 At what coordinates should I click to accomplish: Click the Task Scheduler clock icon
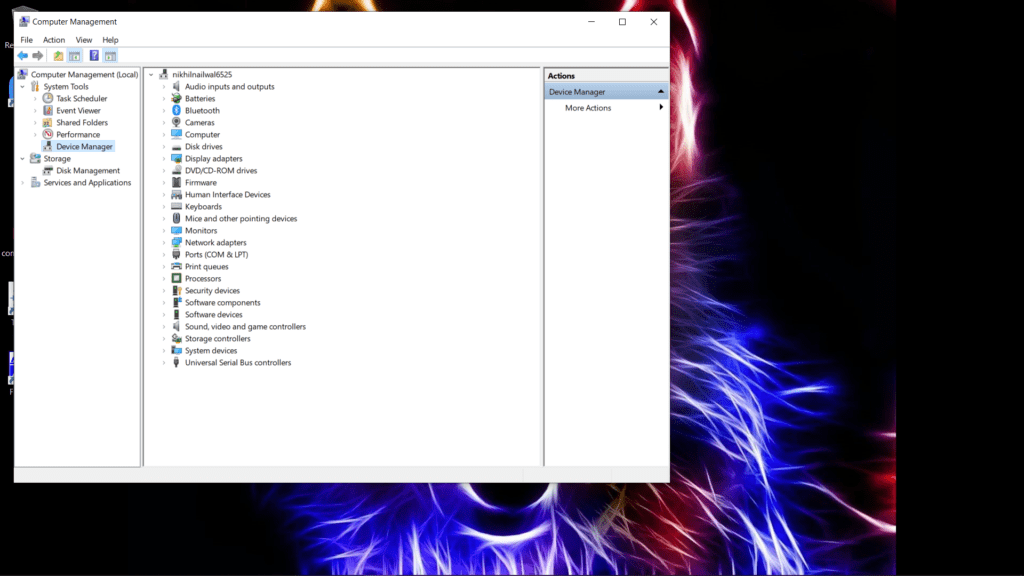48,98
